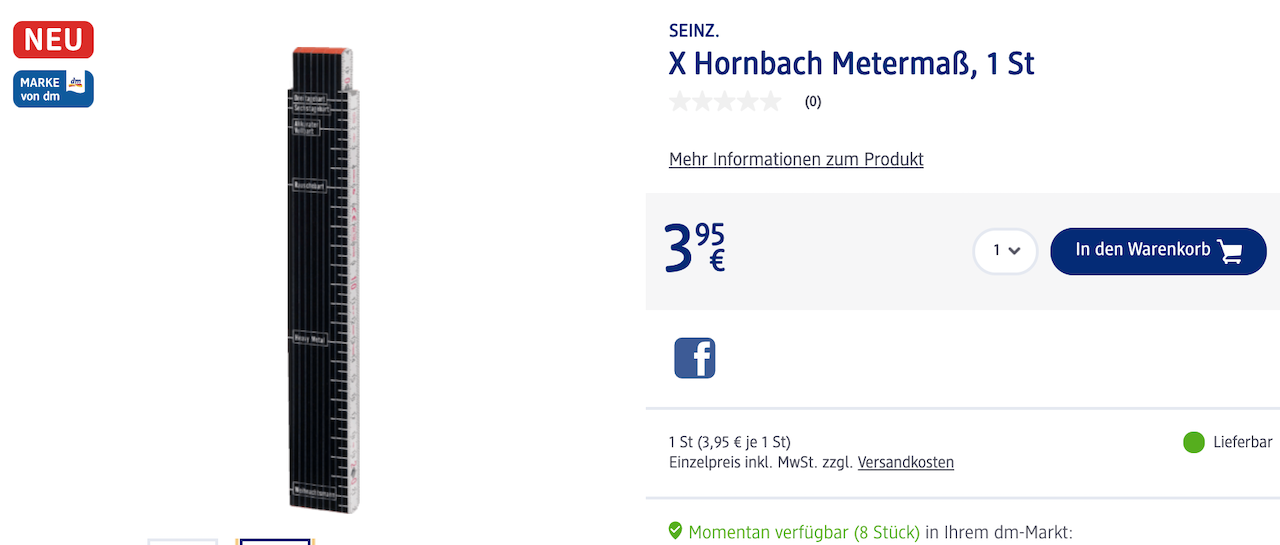Rate the product with three stars
This screenshot has width=1280, height=545.
click(726, 101)
